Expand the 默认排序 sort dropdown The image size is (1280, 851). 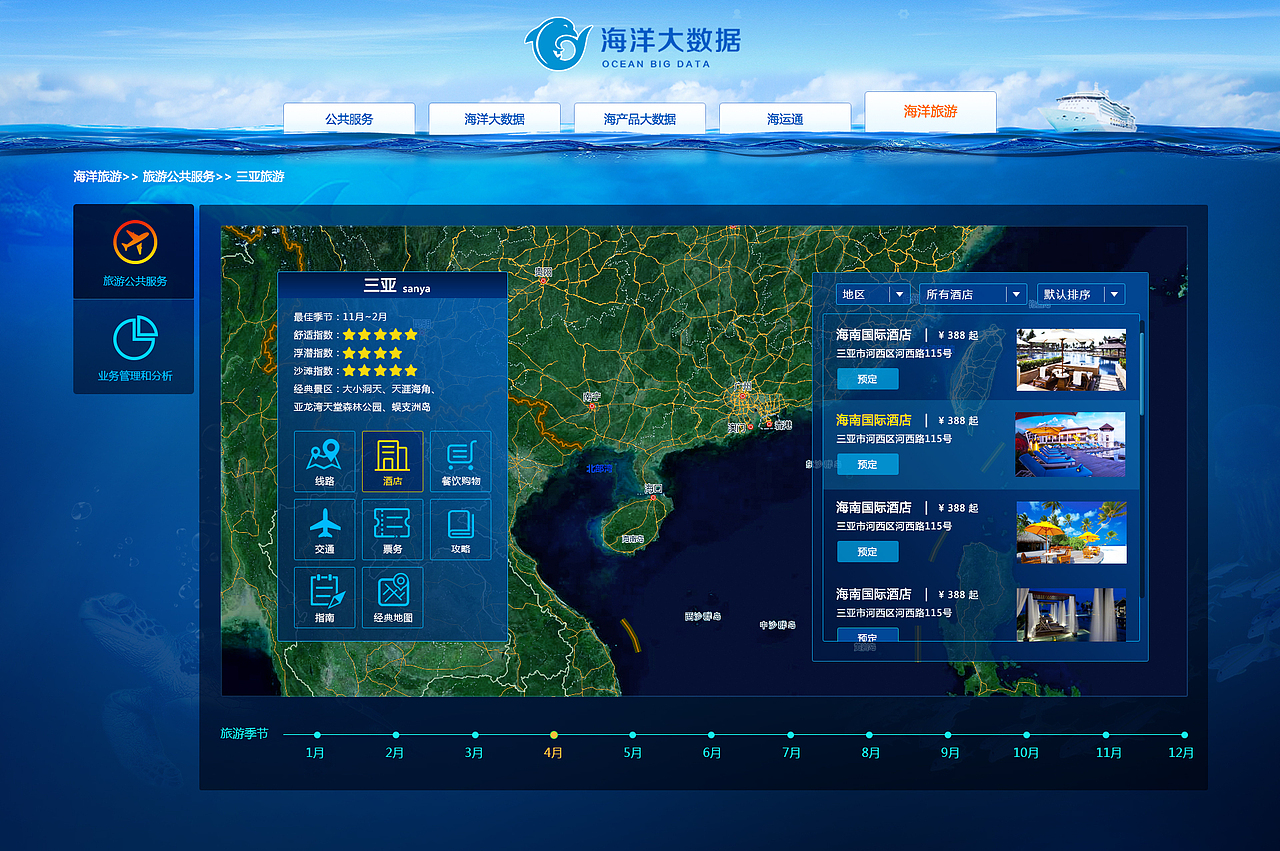pos(1081,294)
